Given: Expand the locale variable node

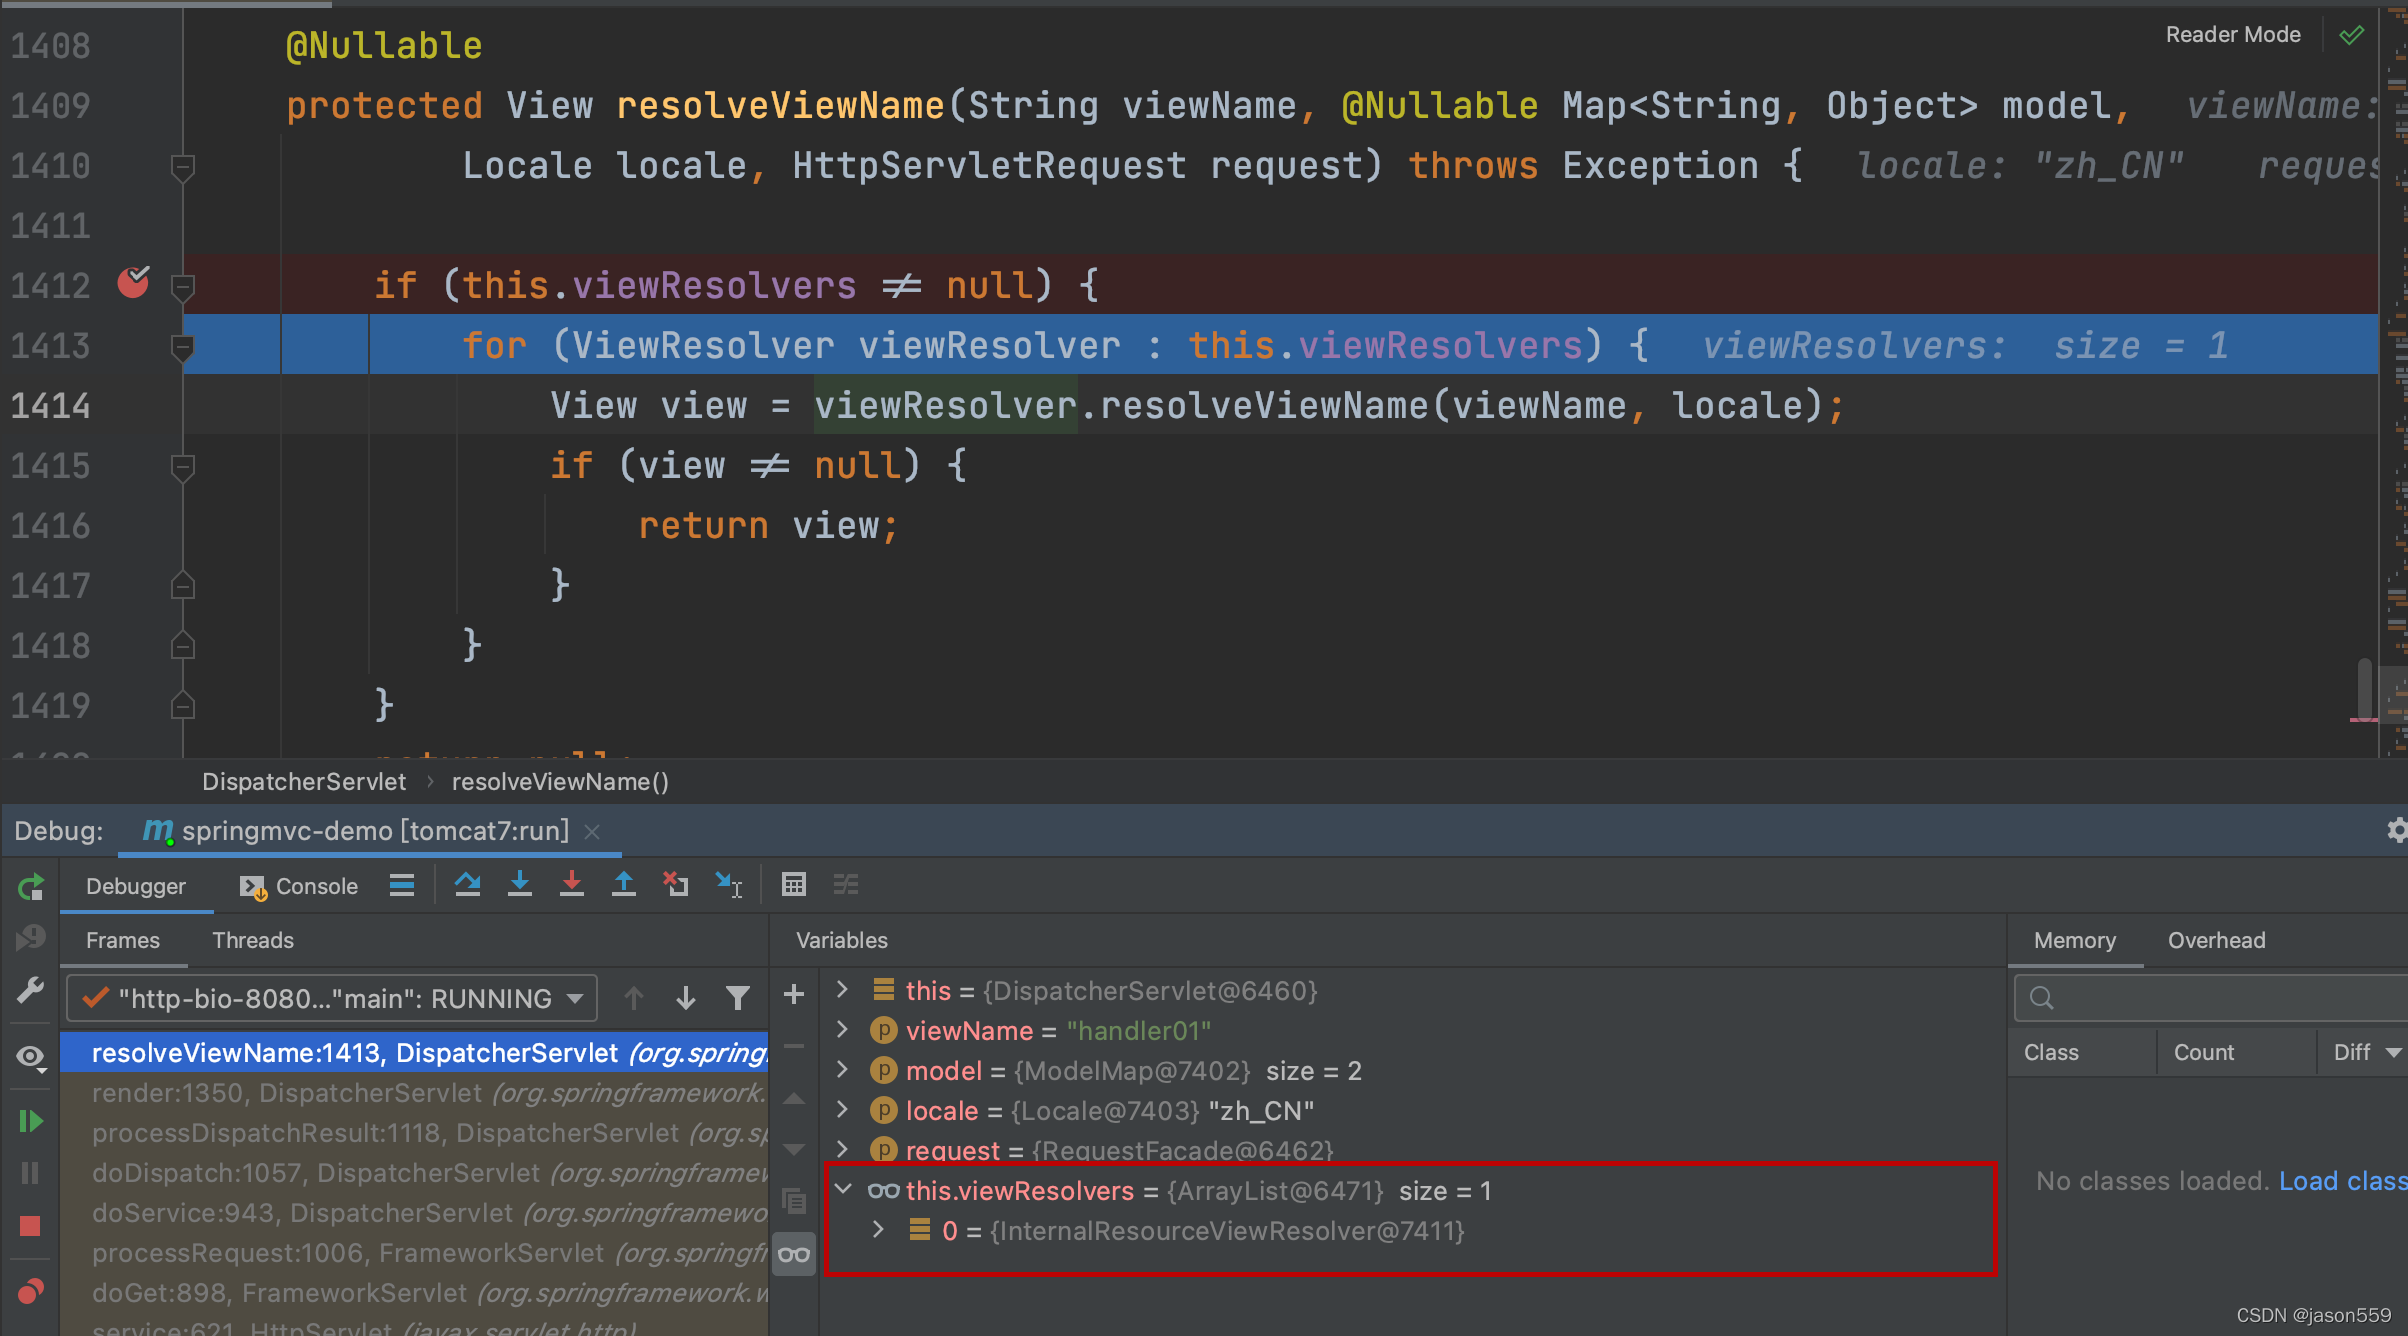Looking at the screenshot, I should 842,1110.
